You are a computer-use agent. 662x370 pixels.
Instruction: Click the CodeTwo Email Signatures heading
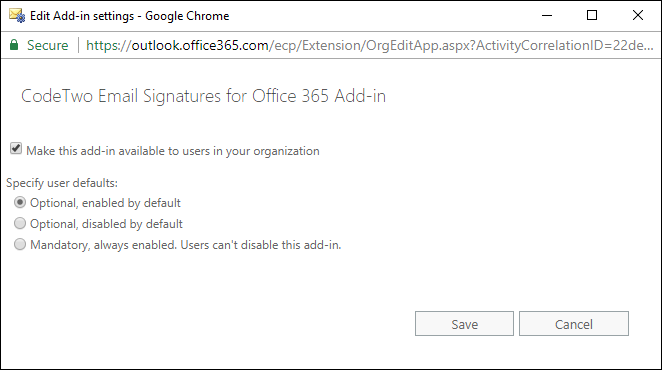pyautogui.click(x=203, y=96)
